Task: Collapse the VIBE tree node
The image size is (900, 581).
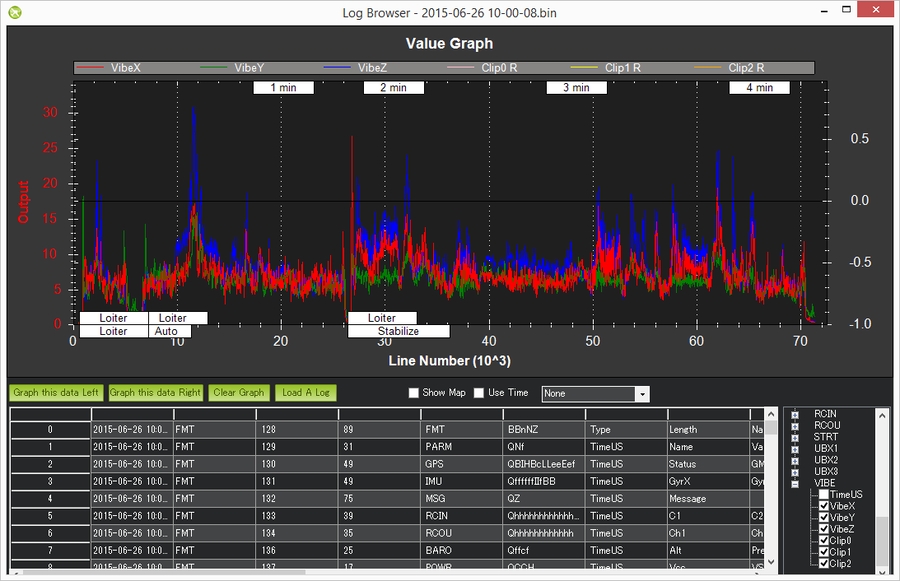Action: (795, 483)
